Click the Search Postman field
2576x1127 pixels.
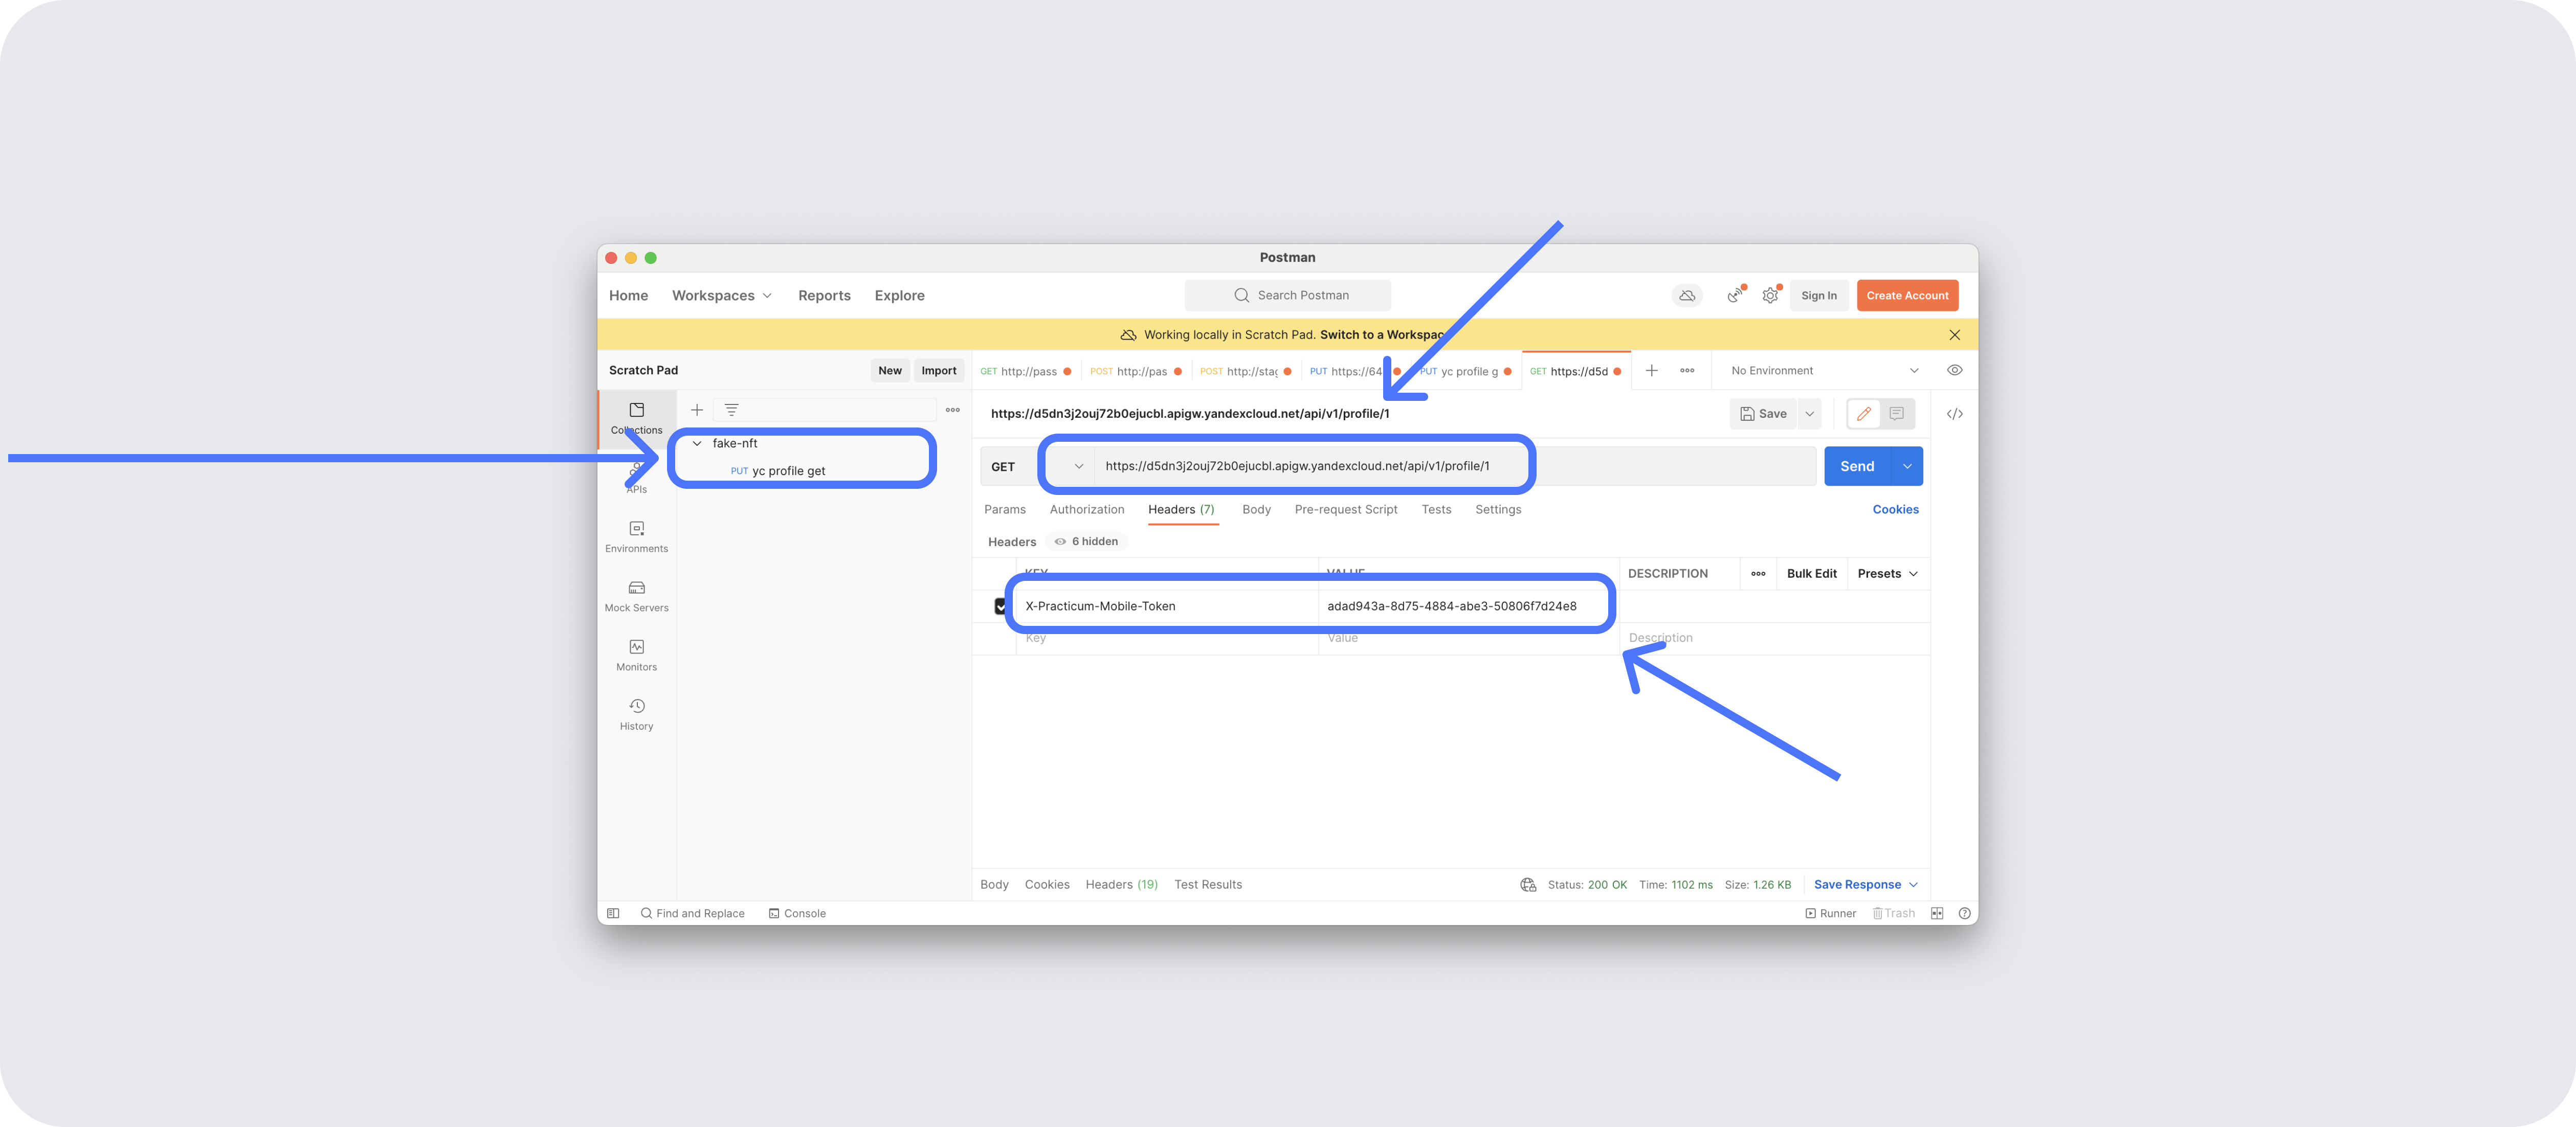coord(1288,296)
